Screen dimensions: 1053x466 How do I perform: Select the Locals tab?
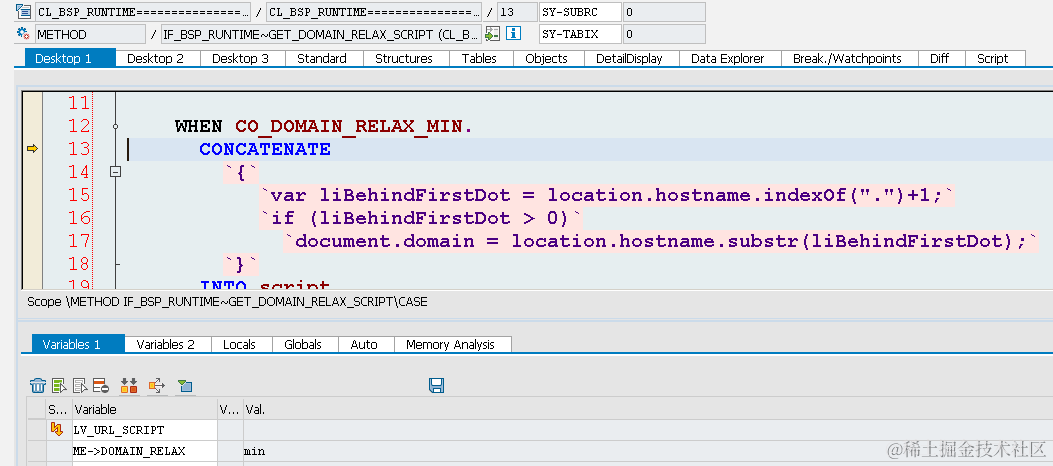tap(242, 344)
